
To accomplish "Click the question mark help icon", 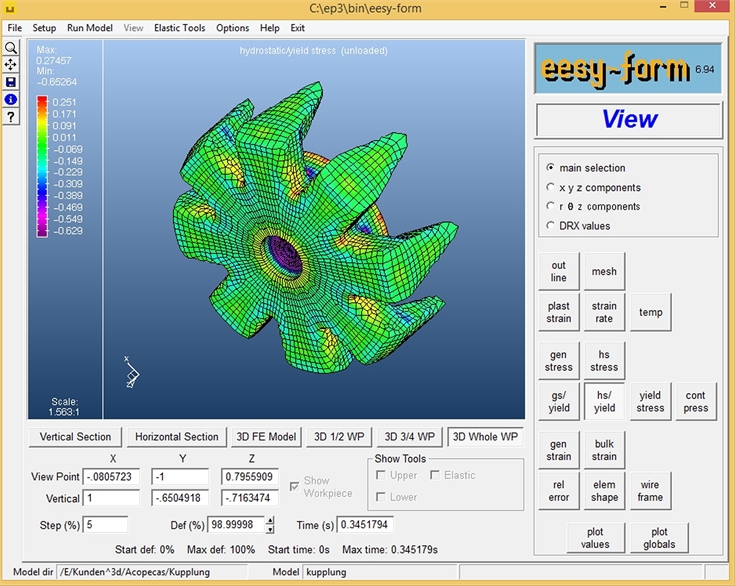I will tap(11, 117).
